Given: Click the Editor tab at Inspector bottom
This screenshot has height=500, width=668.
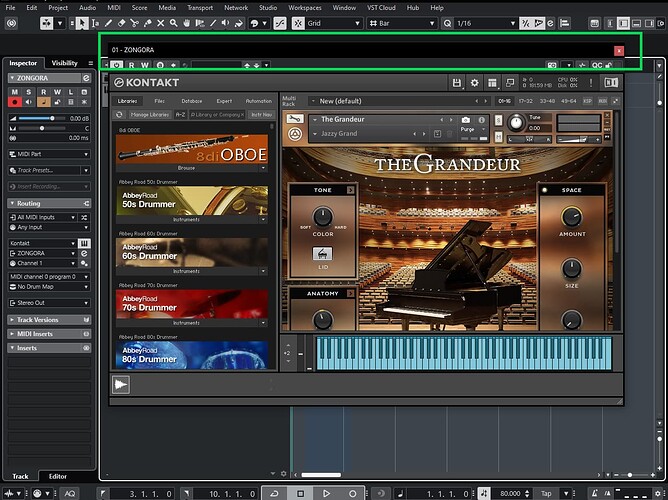Looking at the screenshot, I should point(58,476).
